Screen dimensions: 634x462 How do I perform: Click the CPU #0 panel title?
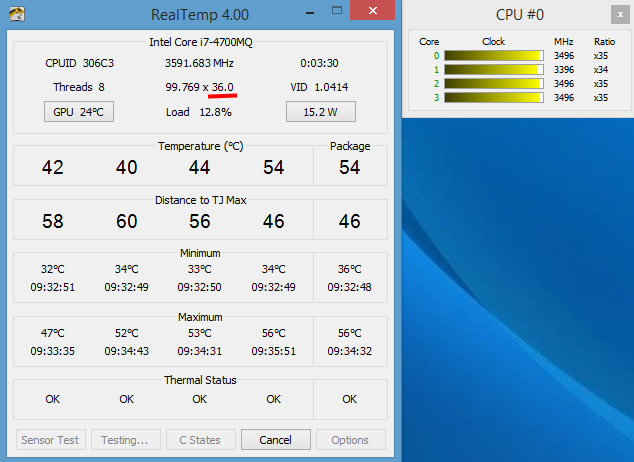coord(520,15)
